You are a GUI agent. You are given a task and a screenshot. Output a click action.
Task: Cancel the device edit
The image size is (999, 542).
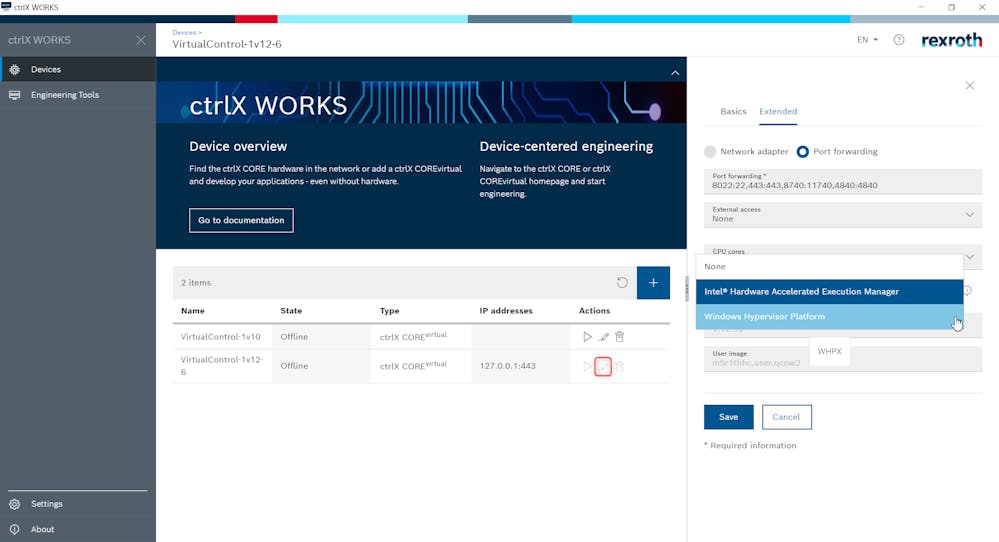[786, 417]
